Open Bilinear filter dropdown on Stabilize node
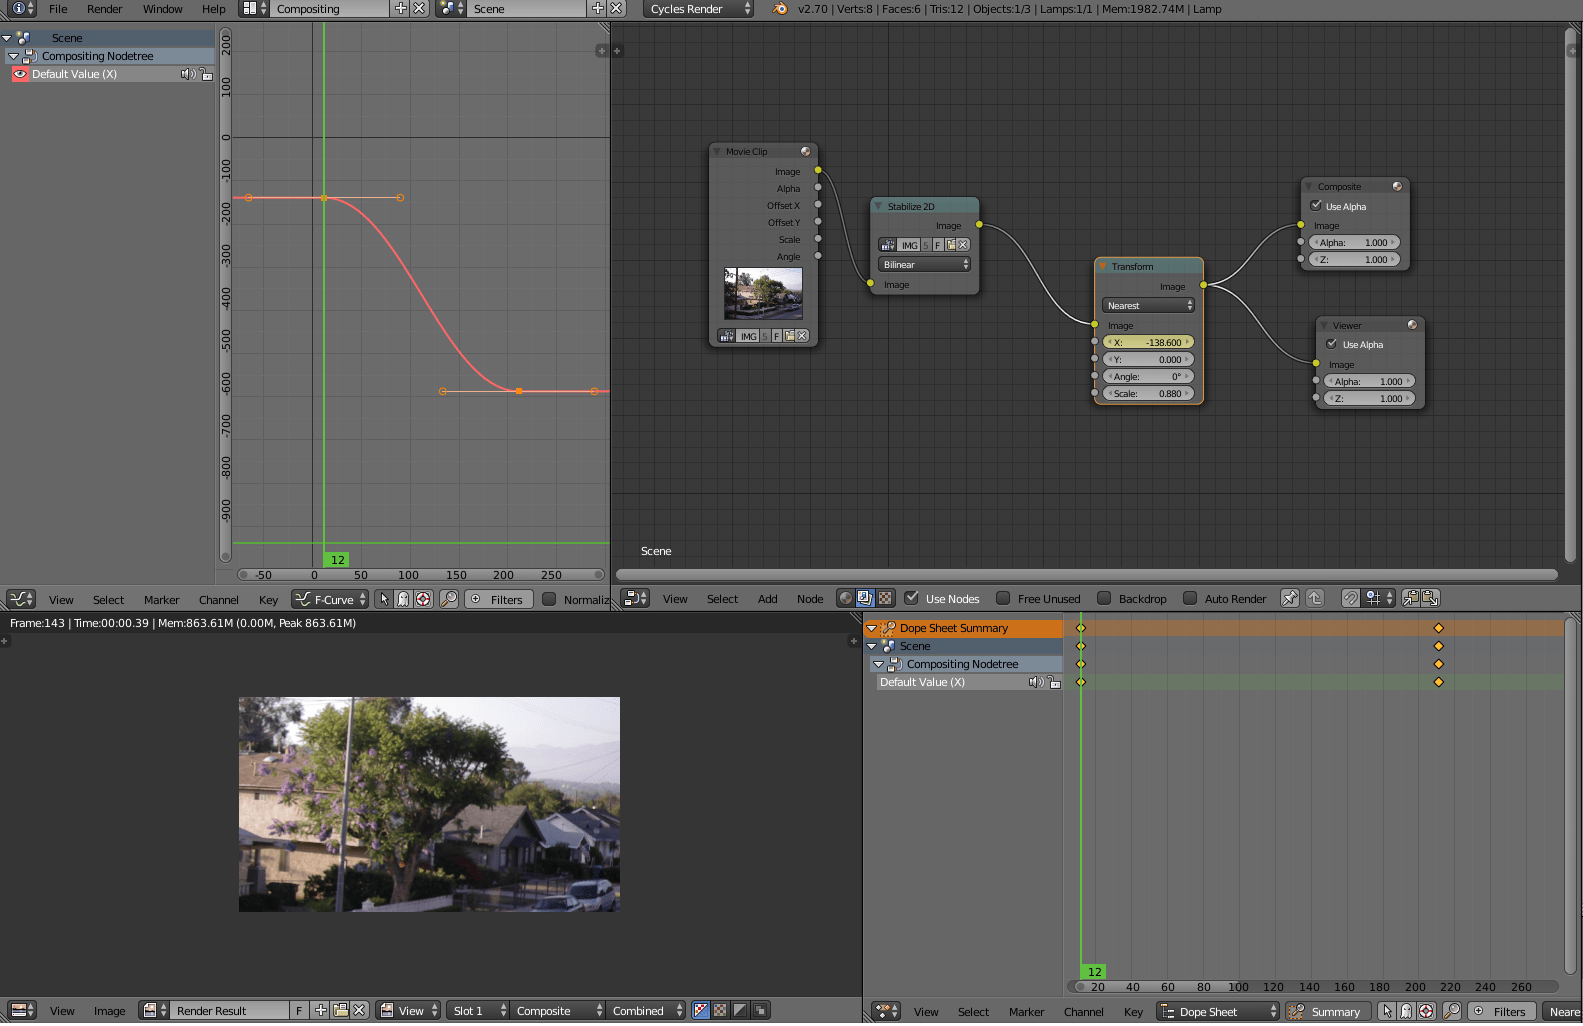The height and width of the screenshot is (1026, 1583). click(x=925, y=265)
